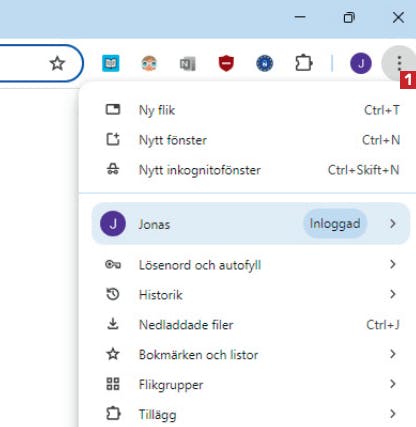This screenshot has height=427, width=416.
Task: Expand the Historik submenu chevron
Action: point(393,294)
